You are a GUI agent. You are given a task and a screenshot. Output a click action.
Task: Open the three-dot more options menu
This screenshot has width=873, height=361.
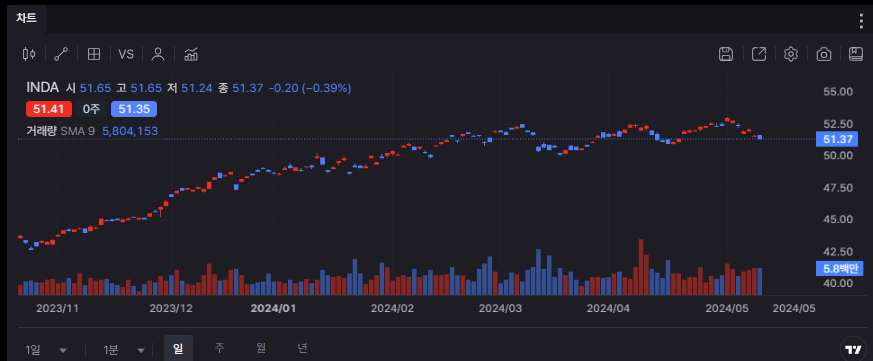tap(862, 21)
